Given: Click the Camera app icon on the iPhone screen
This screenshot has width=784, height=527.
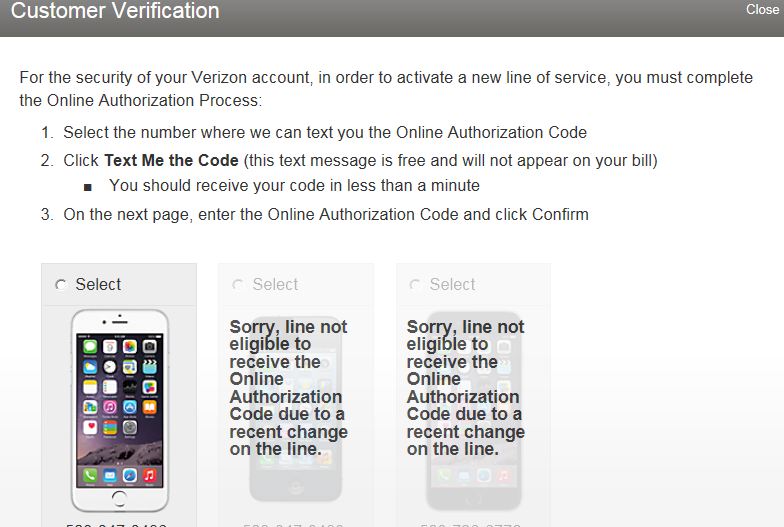Looking at the screenshot, I should click(x=150, y=346).
